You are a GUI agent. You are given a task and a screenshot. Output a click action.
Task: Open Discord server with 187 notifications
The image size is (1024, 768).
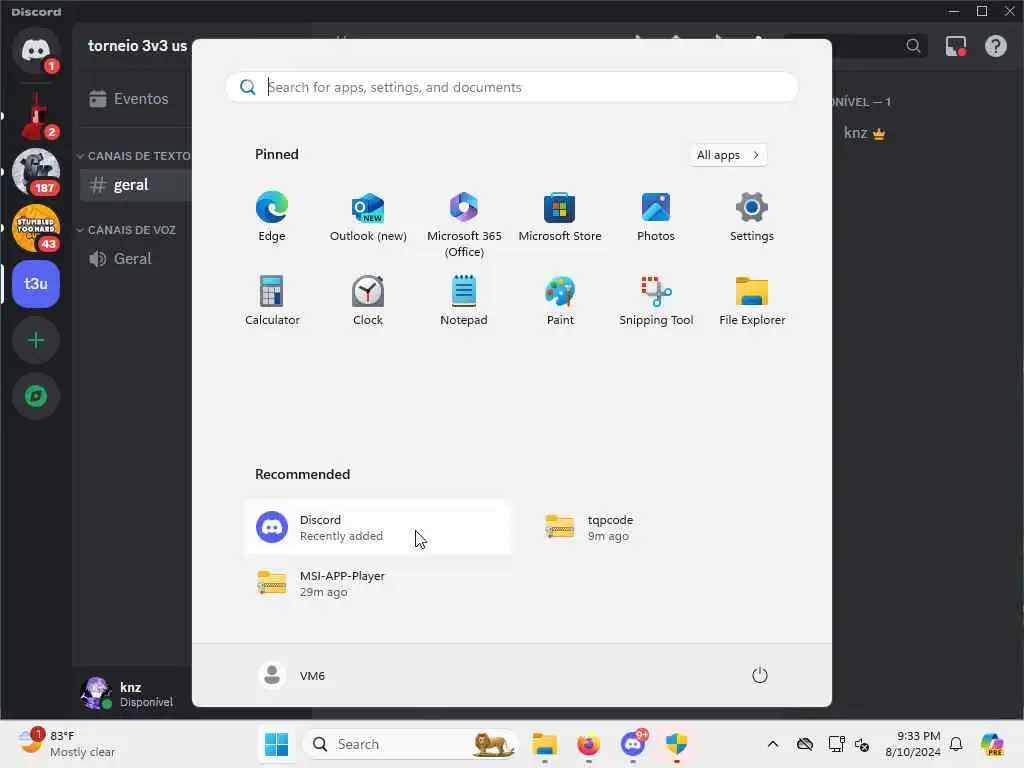pos(36,172)
